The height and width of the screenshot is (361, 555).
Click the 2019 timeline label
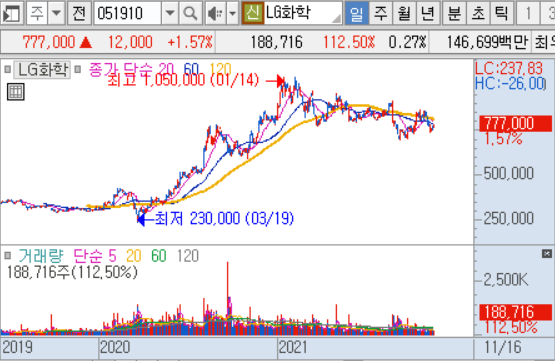click(17, 347)
